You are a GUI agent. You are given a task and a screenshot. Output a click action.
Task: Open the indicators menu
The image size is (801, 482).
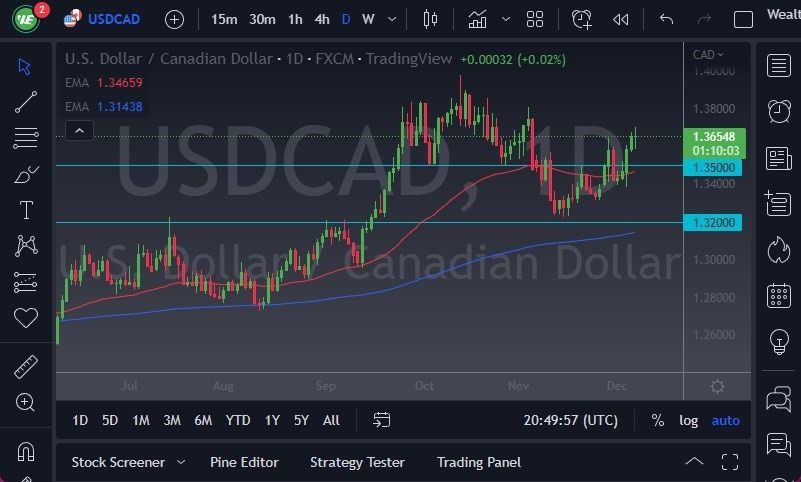(477, 19)
